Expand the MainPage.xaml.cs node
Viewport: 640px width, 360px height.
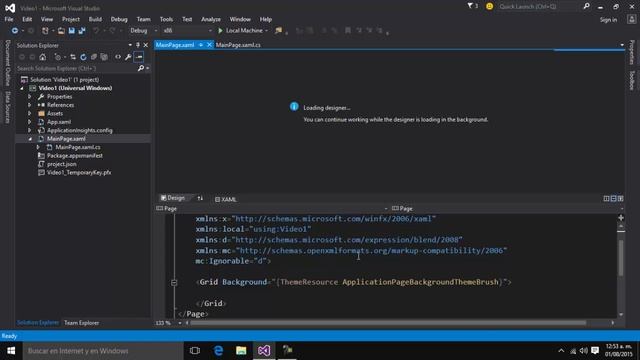[38, 147]
